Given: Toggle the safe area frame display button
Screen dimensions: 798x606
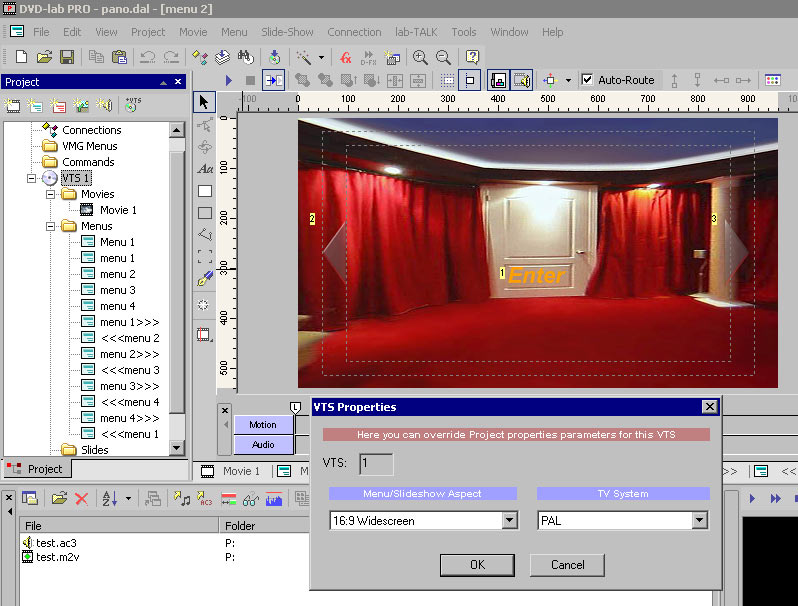Looking at the screenshot, I should click(x=471, y=80).
